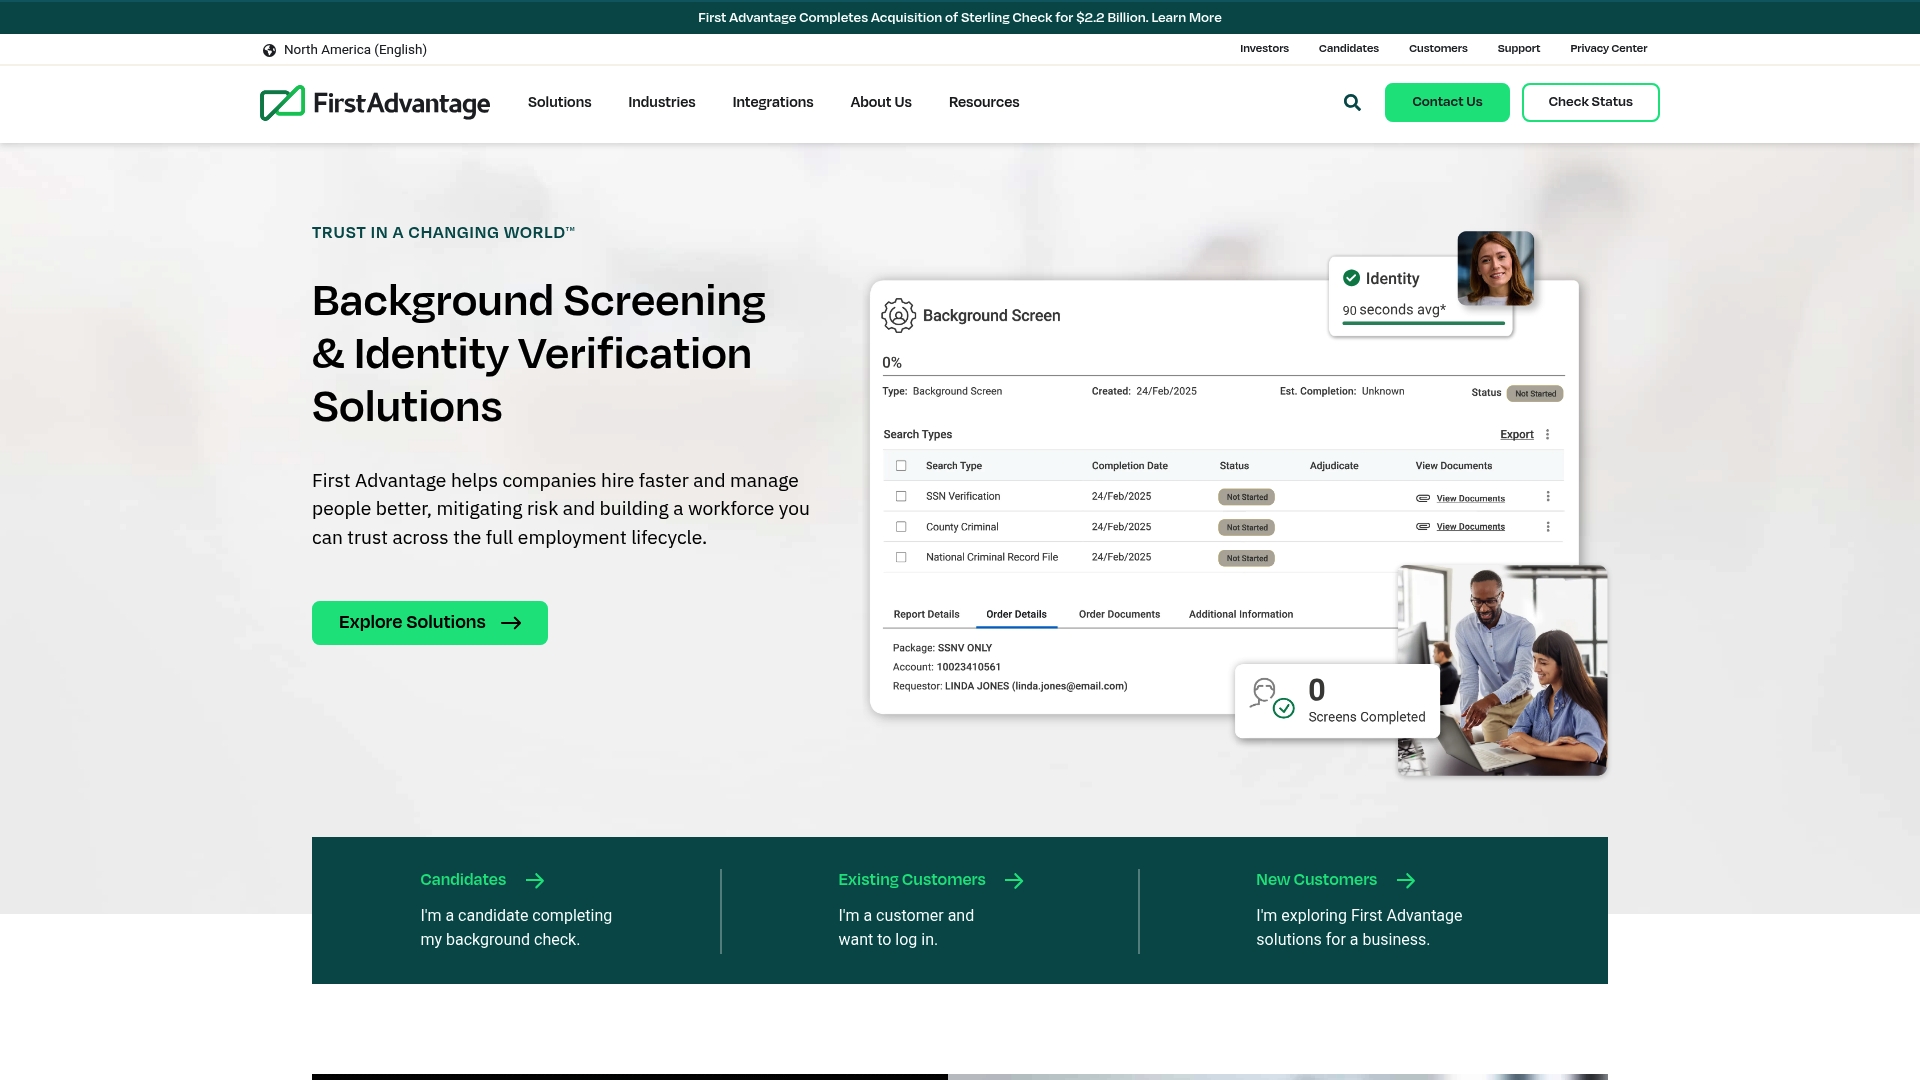Click the Not Started status badge beside Status
This screenshot has height=1080, width=1920.
(x=1535, y=393)
